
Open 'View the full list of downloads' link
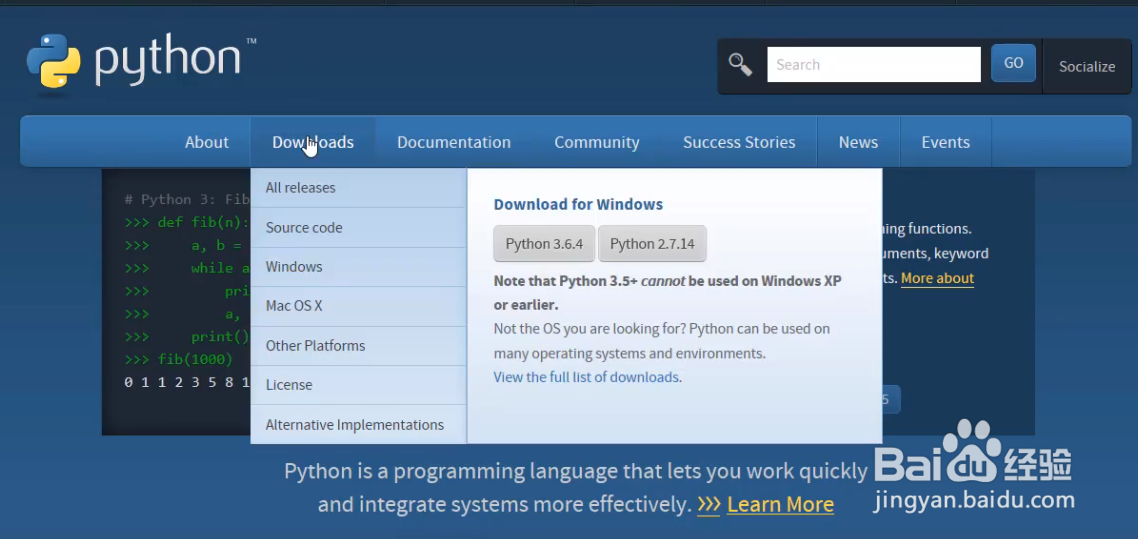(x=586, y=377)
